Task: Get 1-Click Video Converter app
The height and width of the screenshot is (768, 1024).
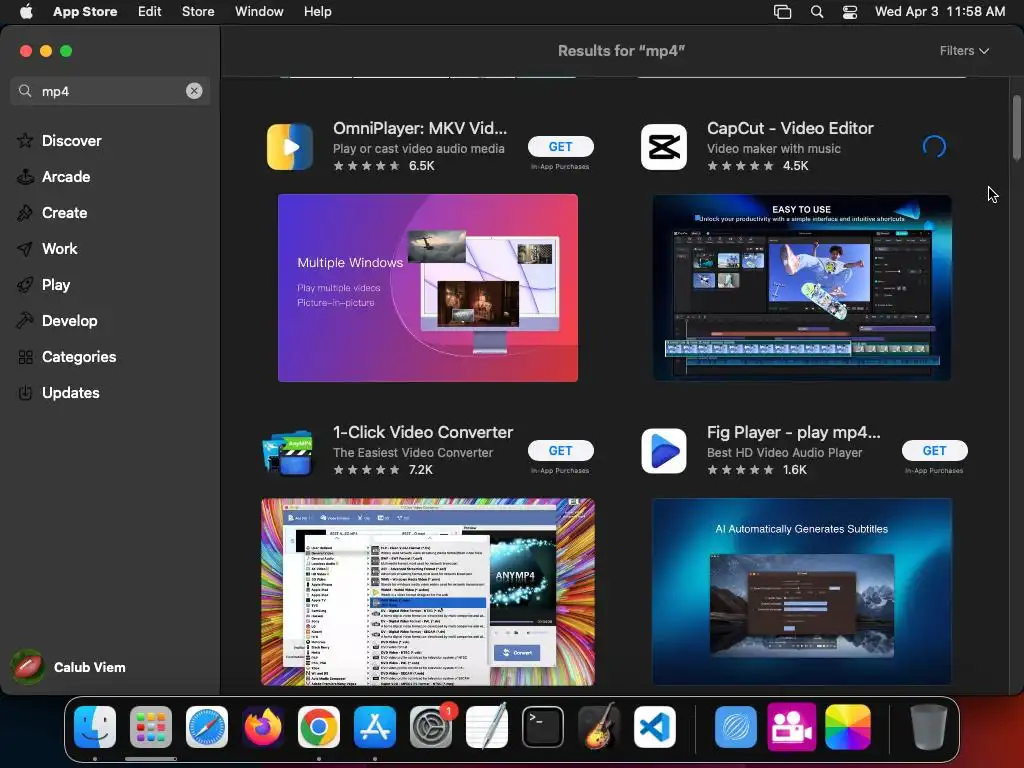Action: coord(560,451)
